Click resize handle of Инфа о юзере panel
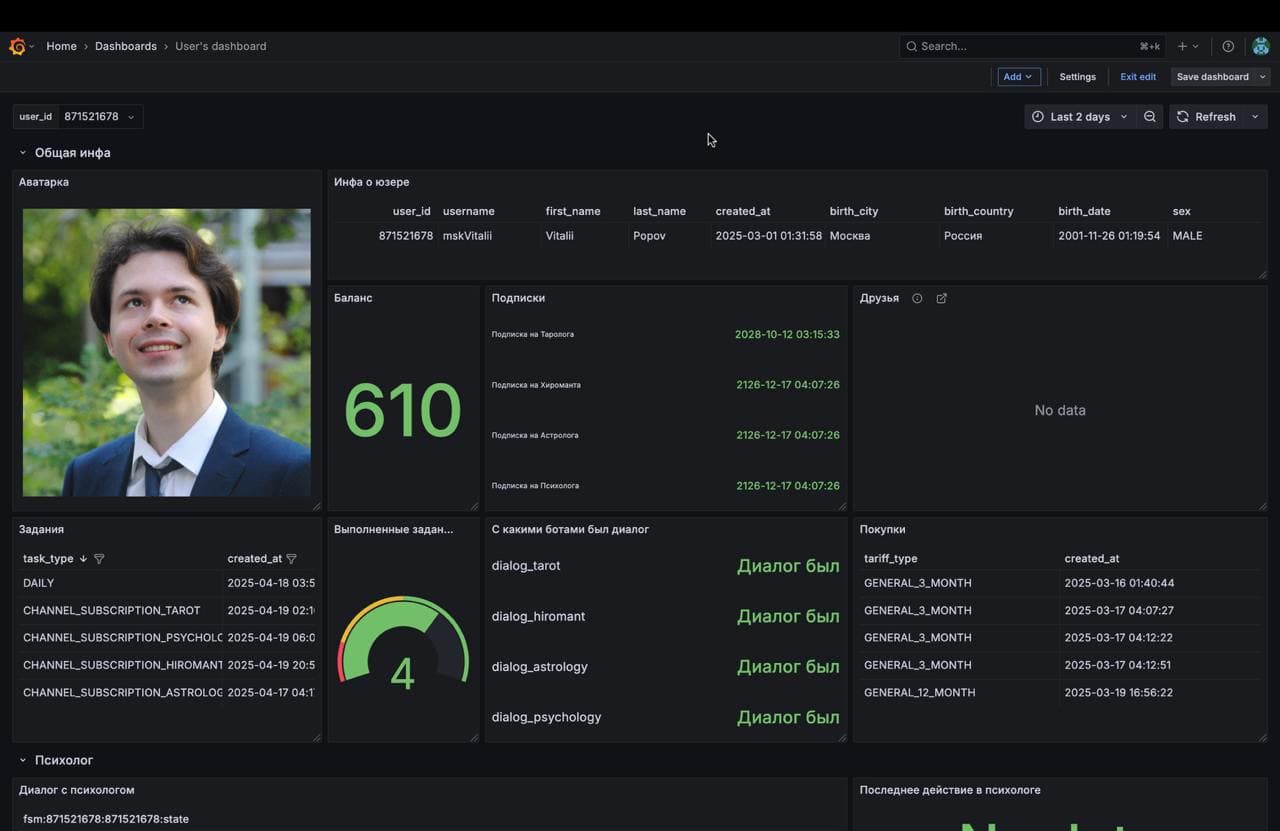 (x=1262, y=274)
